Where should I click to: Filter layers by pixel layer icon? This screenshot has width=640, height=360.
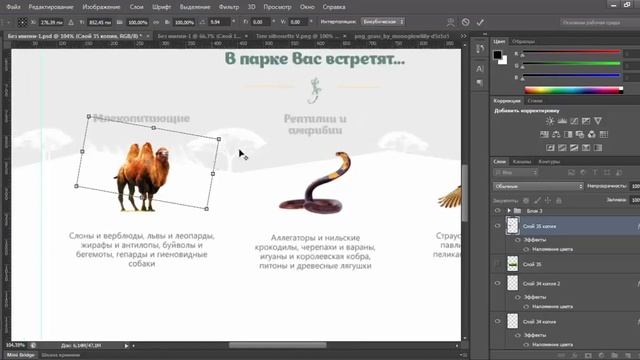pyautogui.click(x=571, y=173)
